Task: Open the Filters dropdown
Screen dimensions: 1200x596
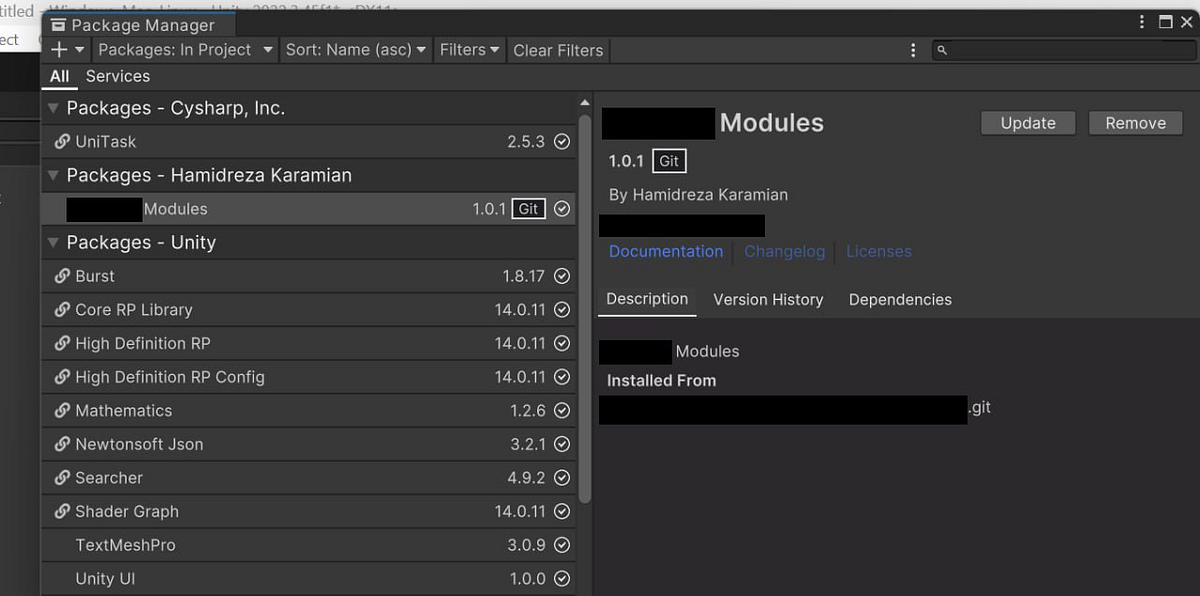Action: pyautogui.click(x=468, y=49)
